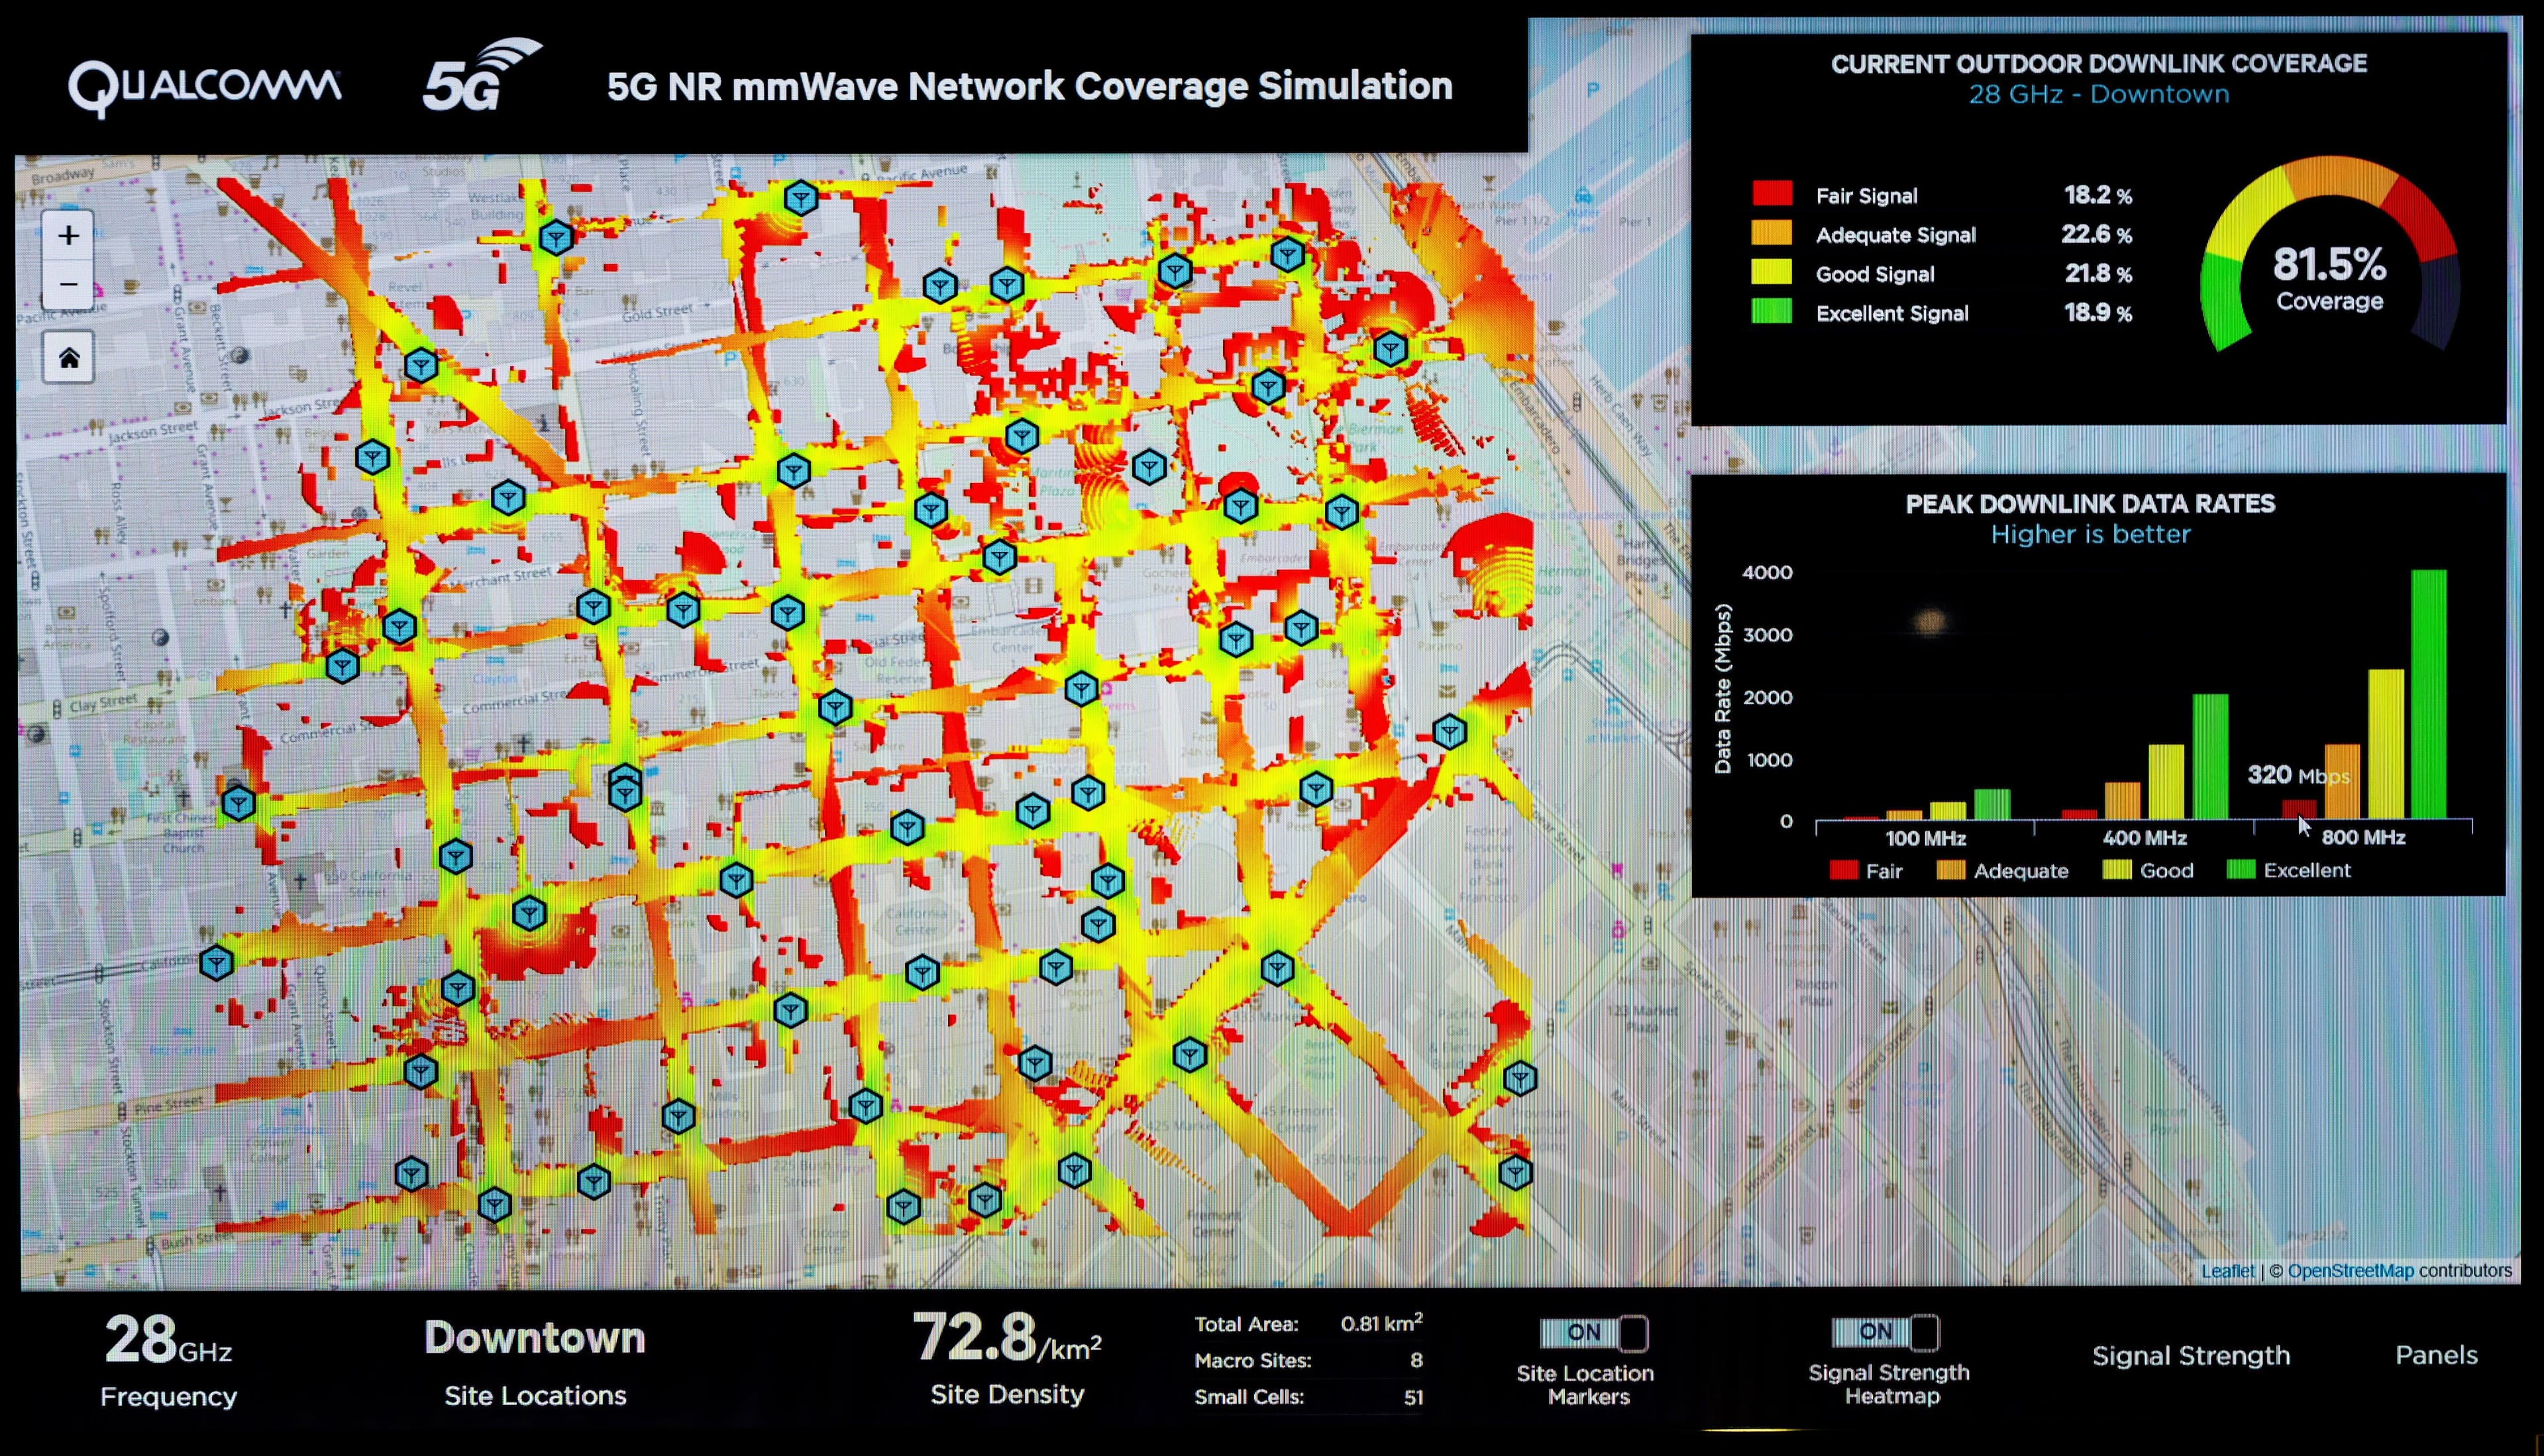Click the 100 MHz axis label
2544x1456 pixels.
1925,838
